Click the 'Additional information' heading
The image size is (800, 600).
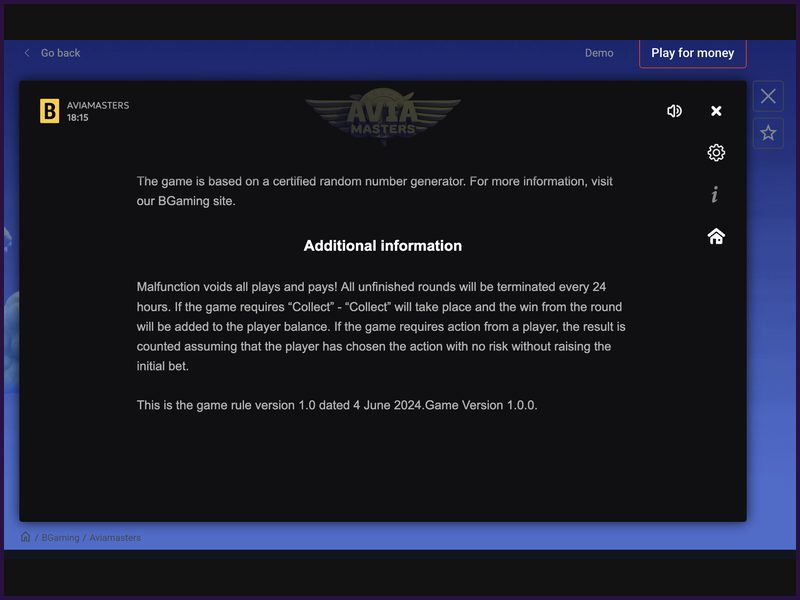pos(382,246)
